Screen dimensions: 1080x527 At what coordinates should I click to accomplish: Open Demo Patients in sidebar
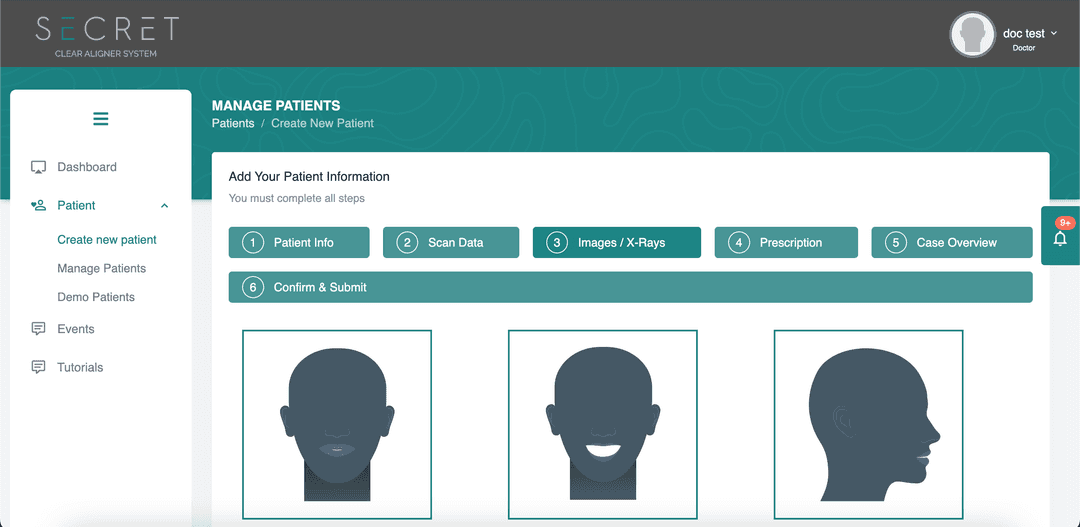96,297
